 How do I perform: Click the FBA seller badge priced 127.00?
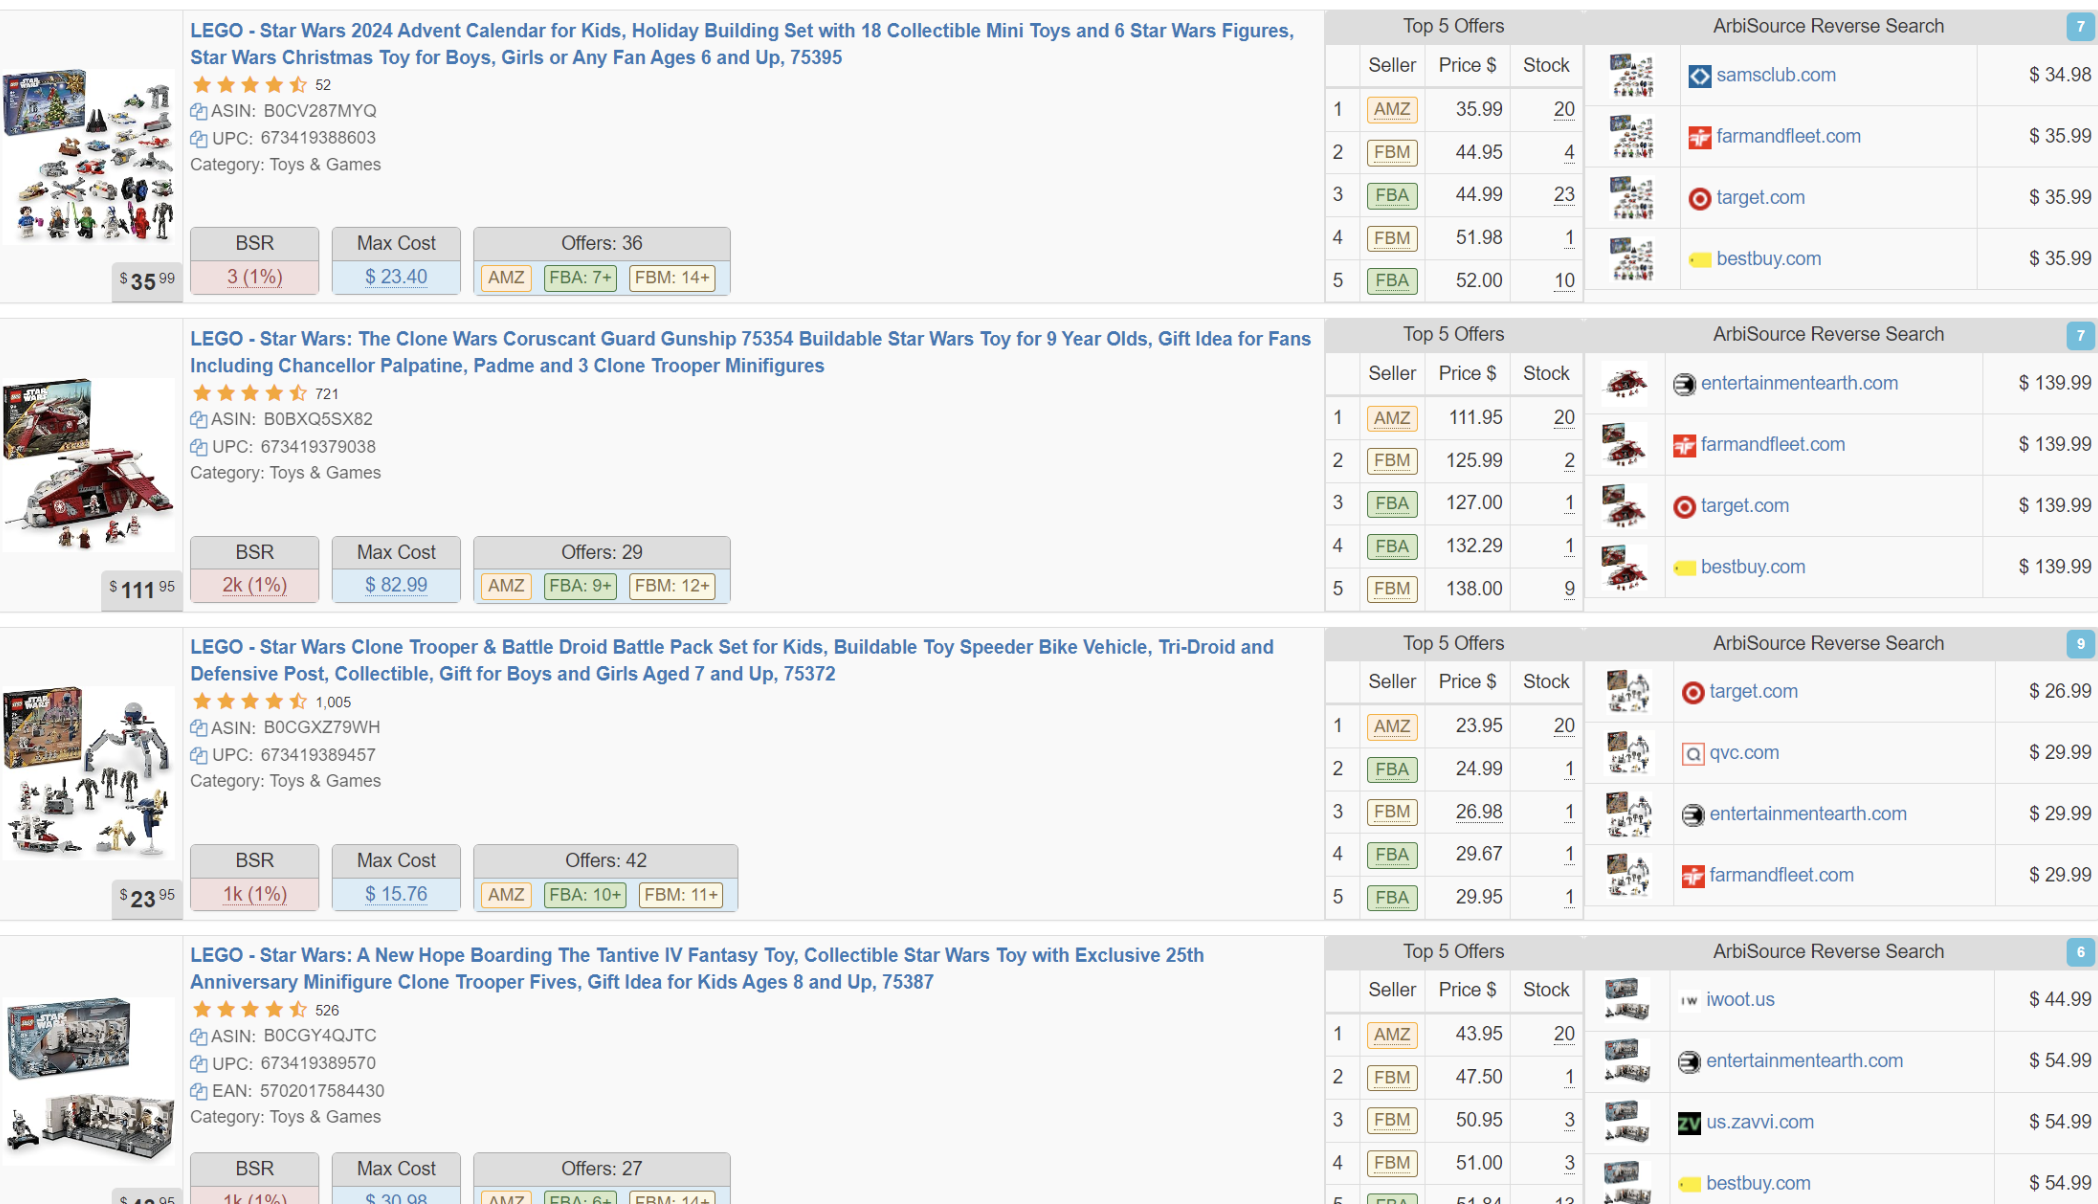point(1391,504)
